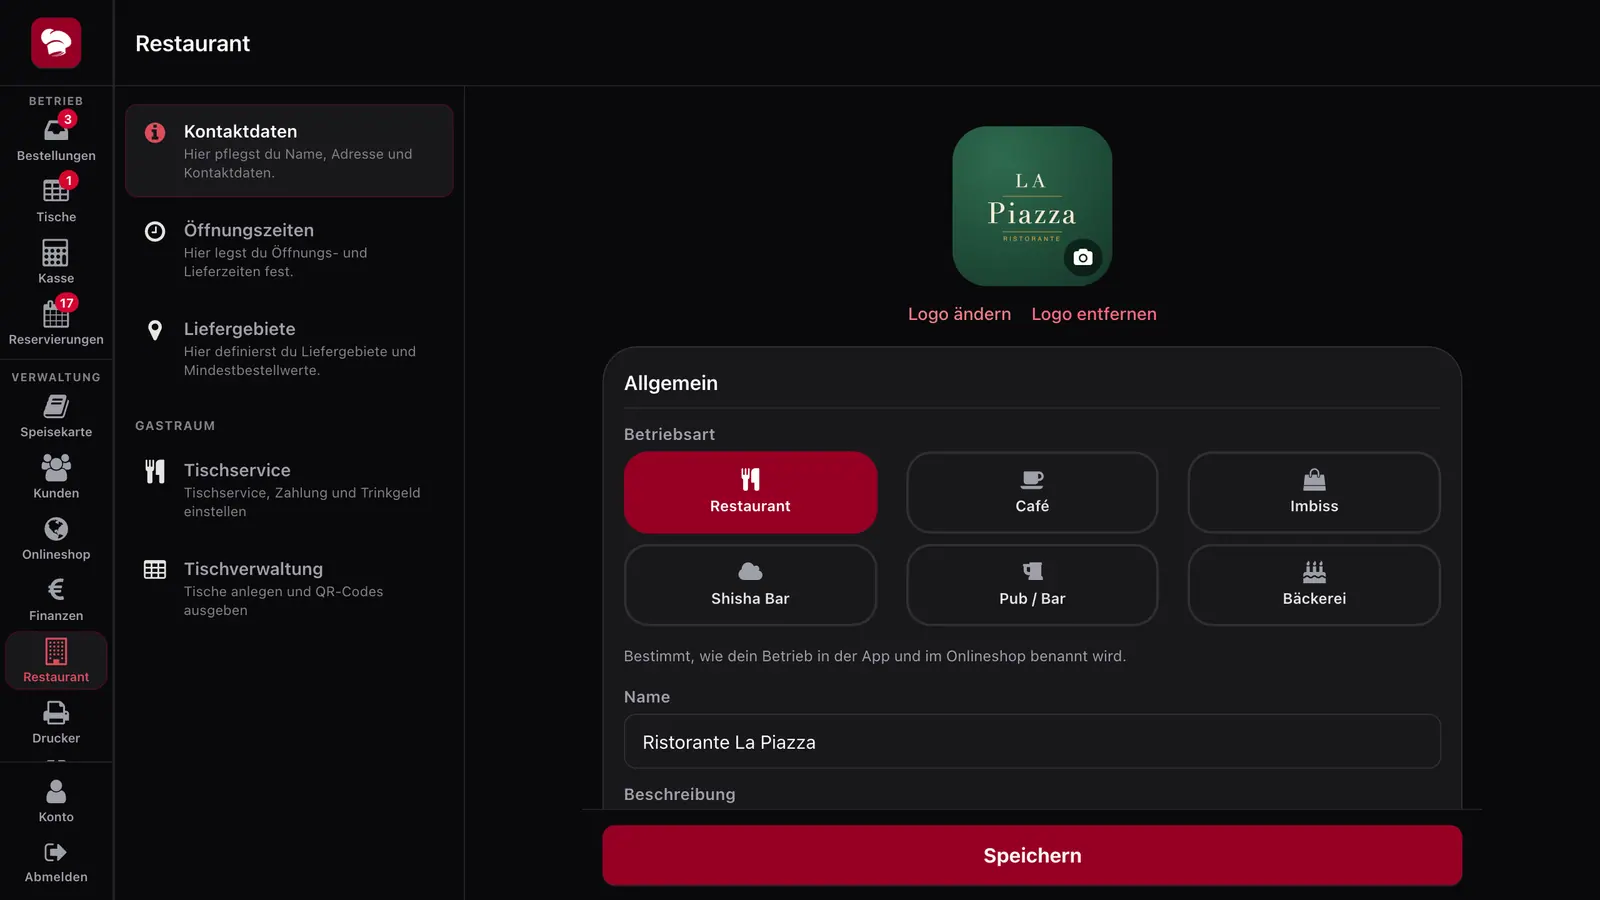The width and height of the screenshot is (1600, 900).
Task: Open the Speisekarte menu book icon
Action: pyautogui.click(x=56, y=406)
